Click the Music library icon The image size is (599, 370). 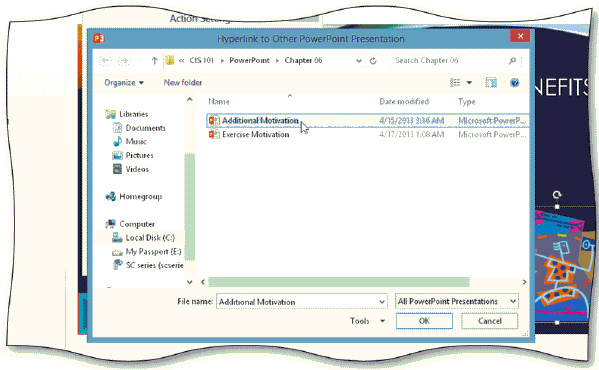117,141
